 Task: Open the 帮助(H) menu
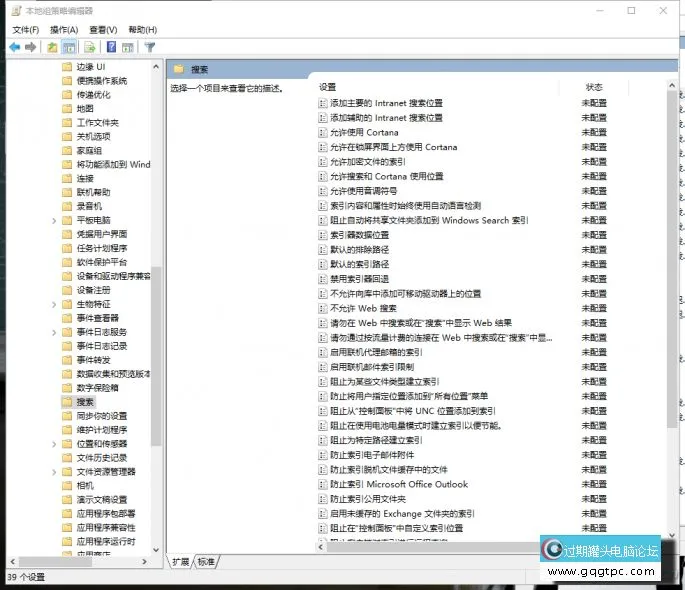pos(142,30)
